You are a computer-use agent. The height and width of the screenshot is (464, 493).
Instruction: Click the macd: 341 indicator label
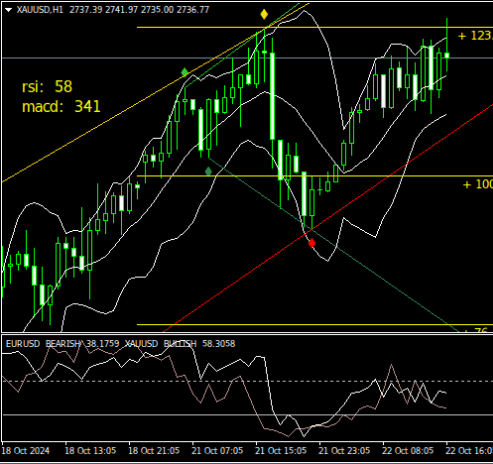[61, 107]
